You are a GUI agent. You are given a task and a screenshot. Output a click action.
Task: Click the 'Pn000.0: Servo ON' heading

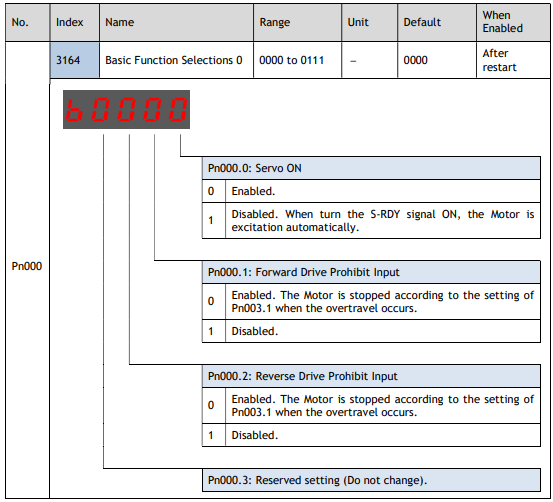[x=371, y=168]
